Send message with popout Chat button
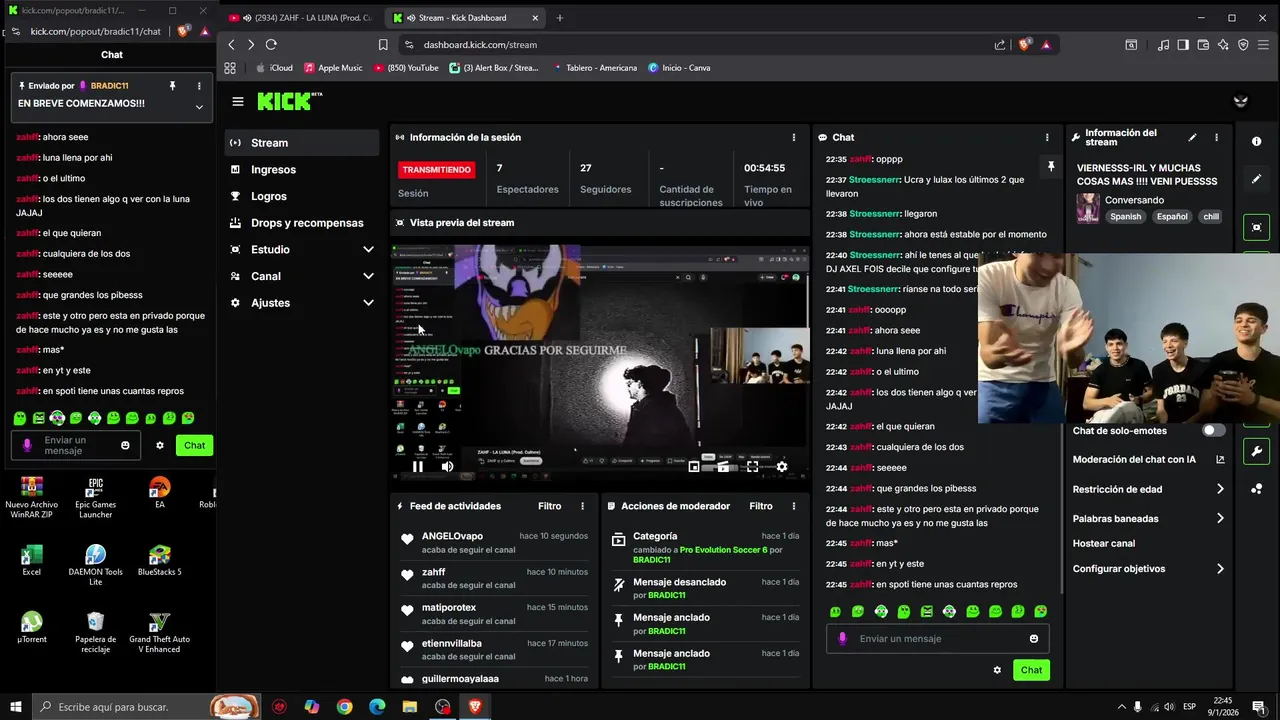The height and width of the screenshot is (720, 1280). click(x=194, y=445)
